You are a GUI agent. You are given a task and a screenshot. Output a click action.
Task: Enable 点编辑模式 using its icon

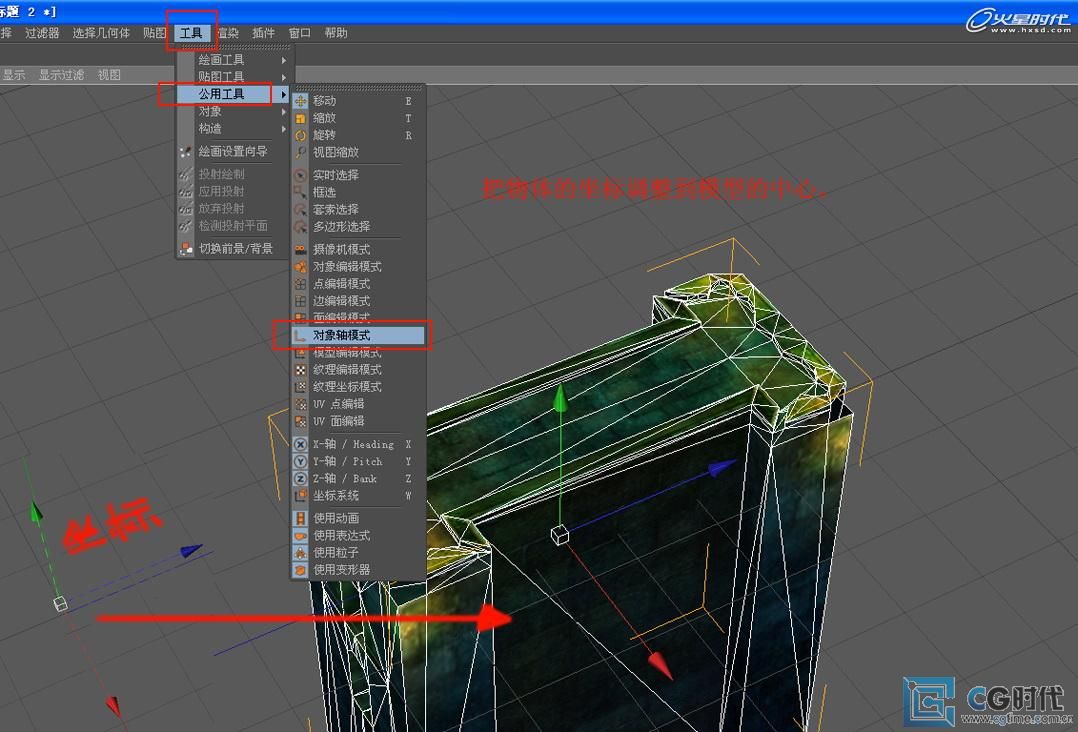click(x=300, y=284)
